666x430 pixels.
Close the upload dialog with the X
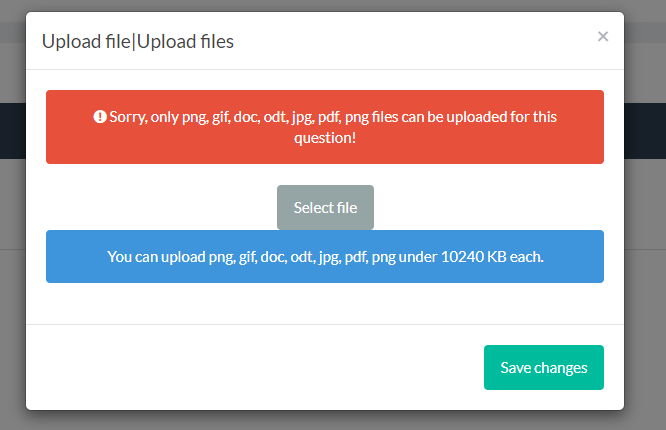coord(602,37)
